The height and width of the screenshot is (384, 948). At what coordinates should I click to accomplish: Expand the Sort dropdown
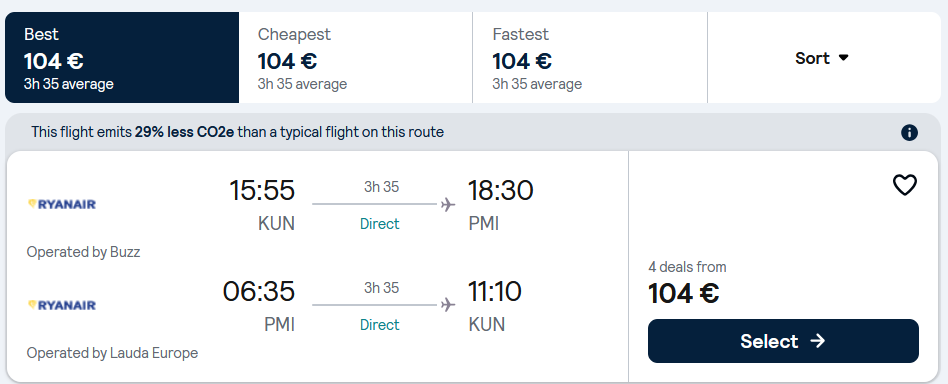[824, 58]
